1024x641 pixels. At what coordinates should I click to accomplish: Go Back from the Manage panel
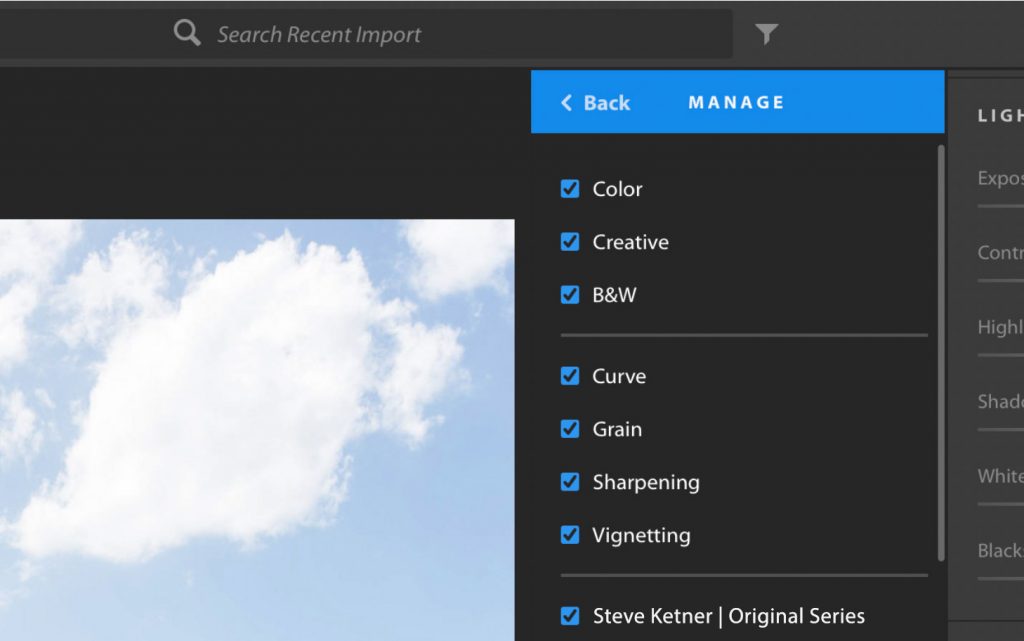[x=595, y=102]
